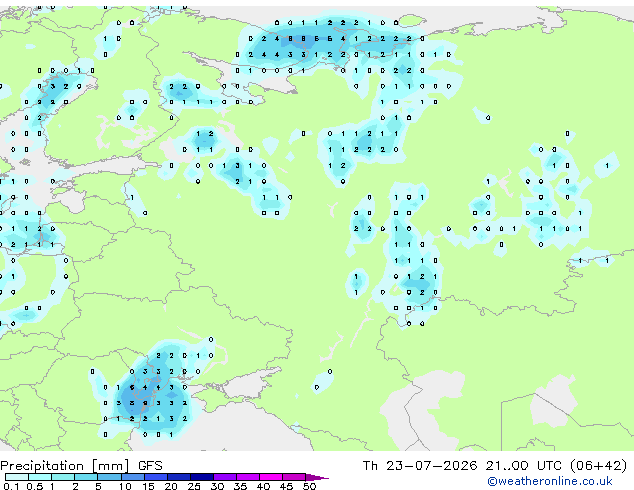Select the 2–5 mm legend color box
This screenshot has height=490, width=634.
click(x=86, y=477)
